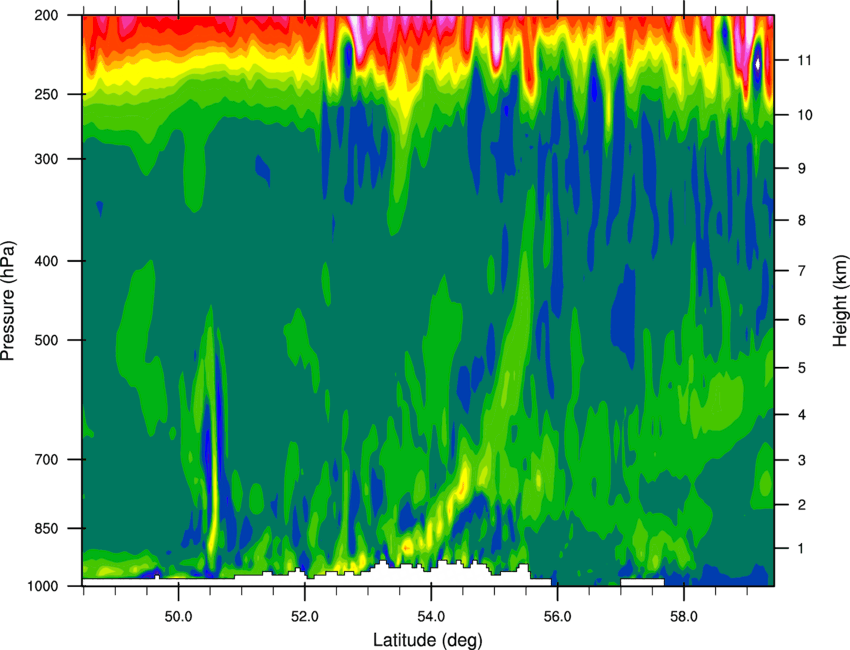850x650 pixels.
Task: Select the 400 pressure tick label
Action: 46,261
